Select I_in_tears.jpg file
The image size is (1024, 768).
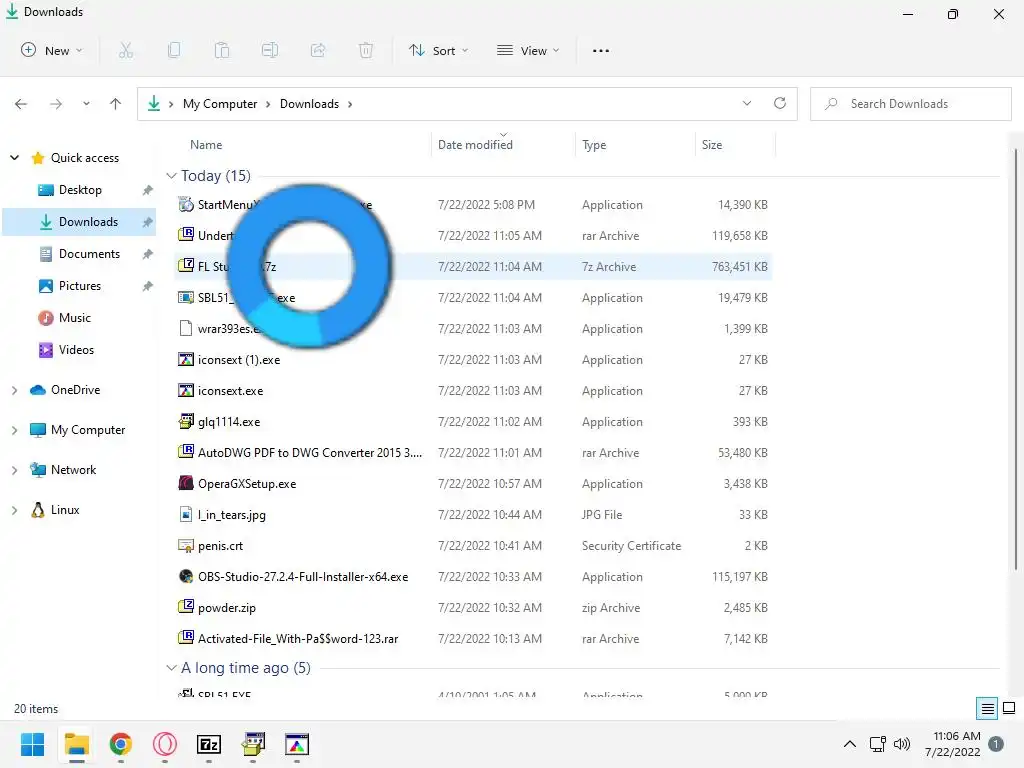tap(473, 515)
